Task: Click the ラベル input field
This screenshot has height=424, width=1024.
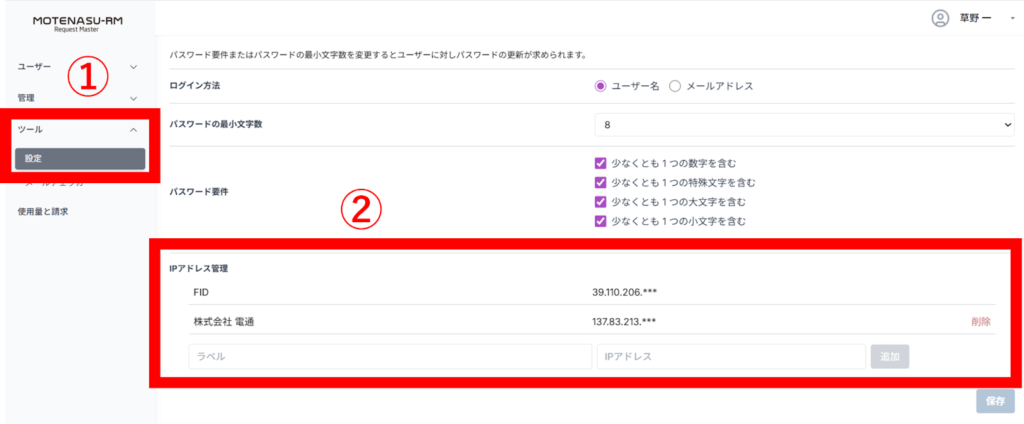Action: click(390, 357)
